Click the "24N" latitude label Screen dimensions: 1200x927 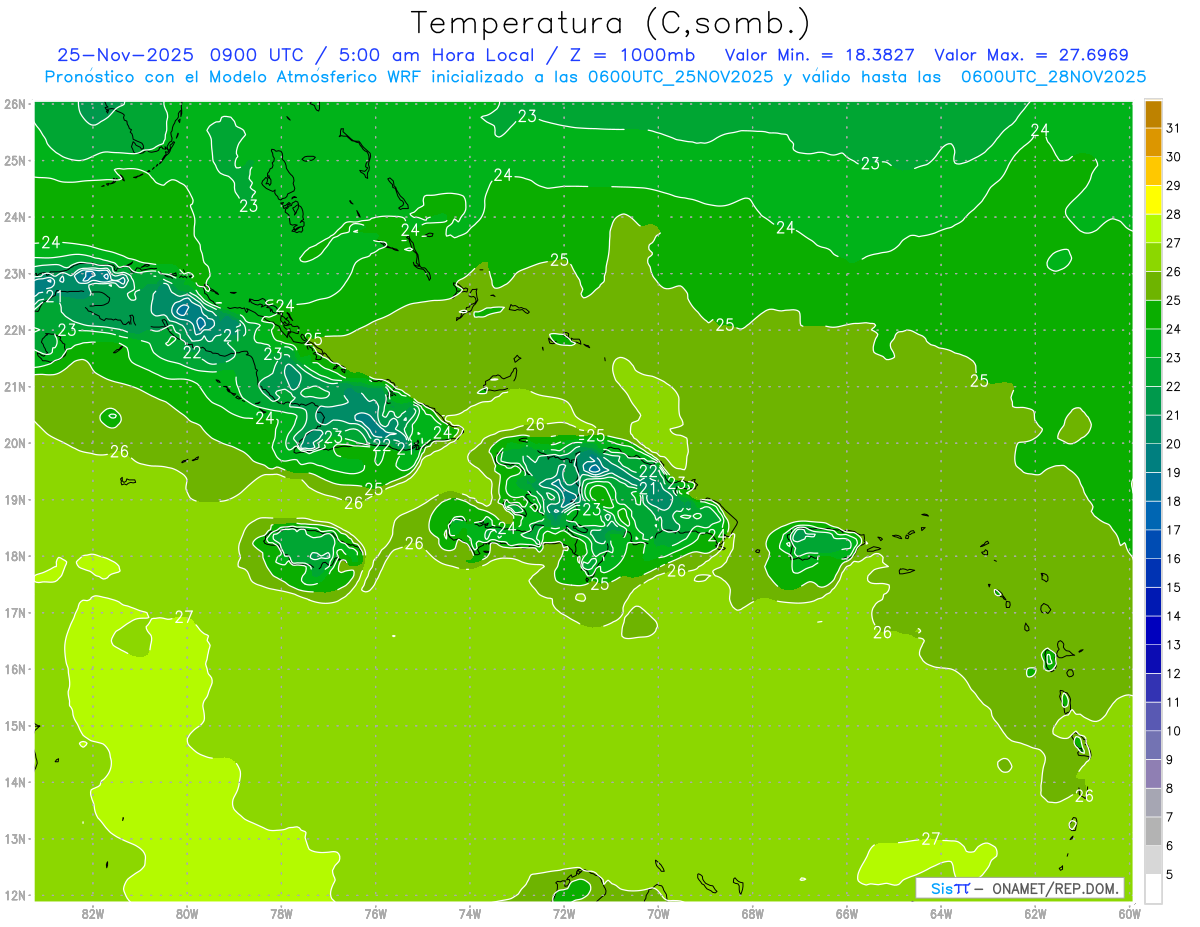pyautogui.click(x=14, y=217)
